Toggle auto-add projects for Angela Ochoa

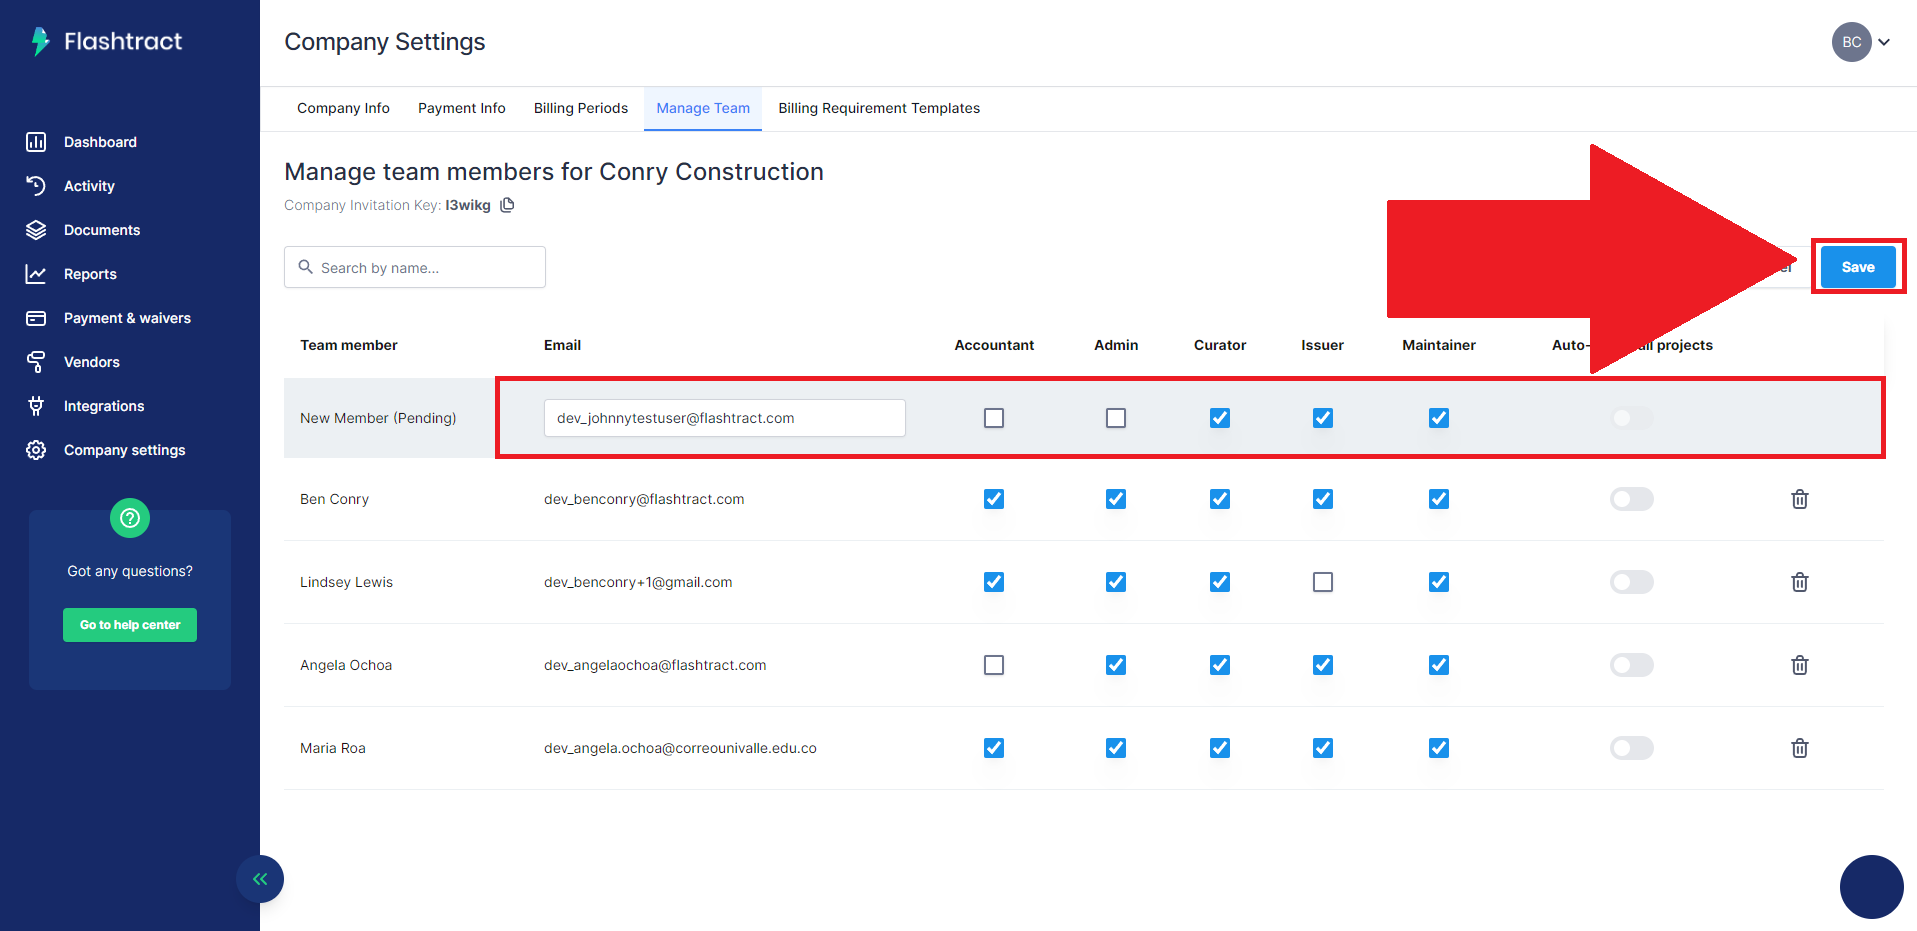(1632, 665)
